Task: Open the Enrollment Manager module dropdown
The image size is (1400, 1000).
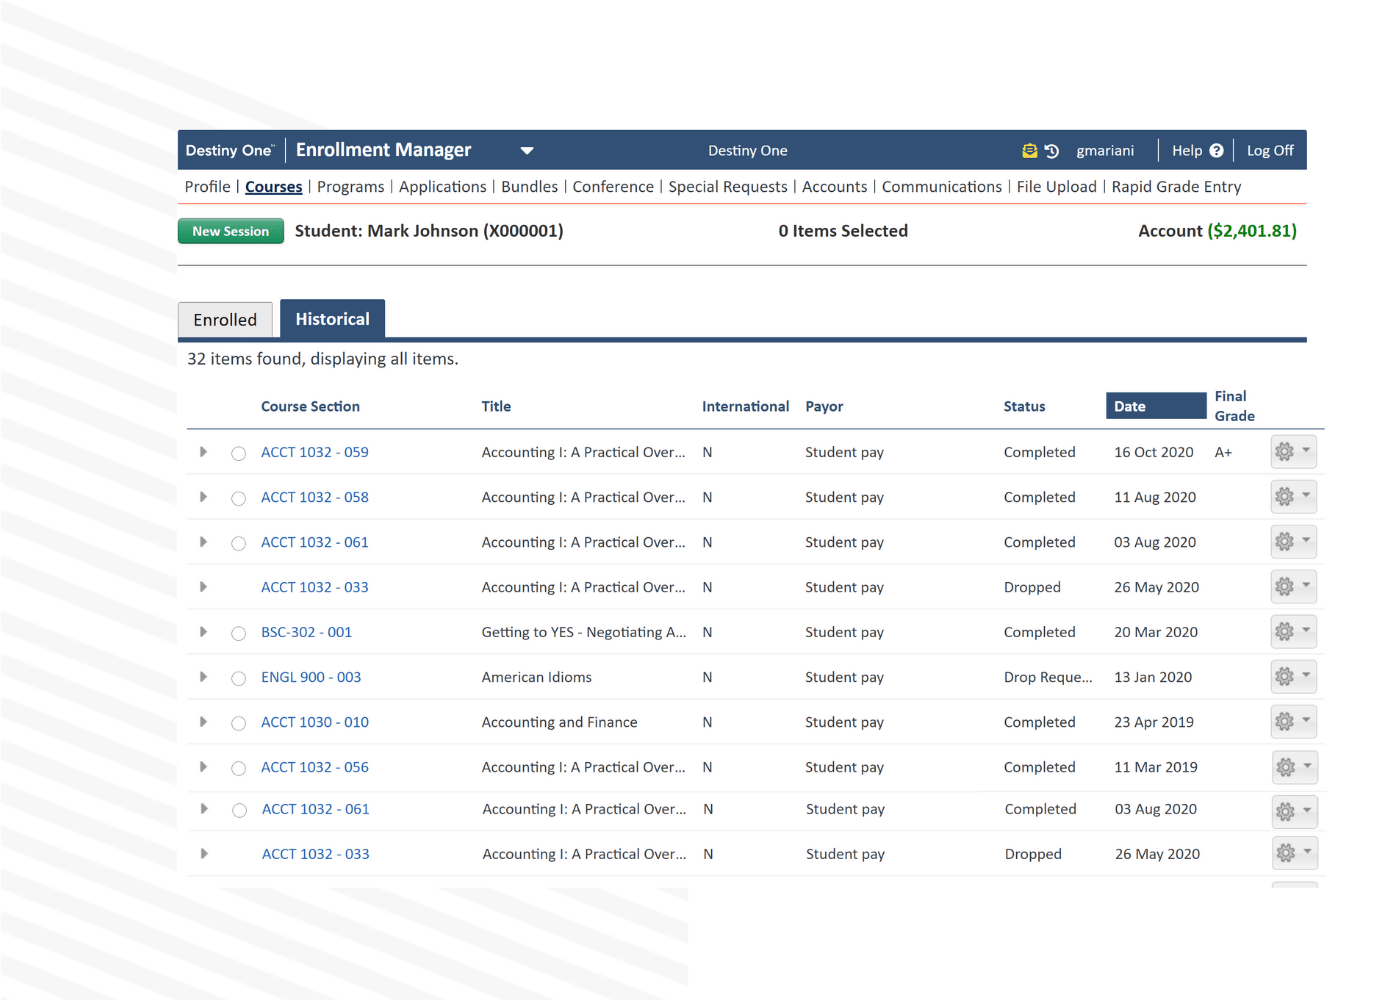Action: pyautogui.click(x=527, y=150)
